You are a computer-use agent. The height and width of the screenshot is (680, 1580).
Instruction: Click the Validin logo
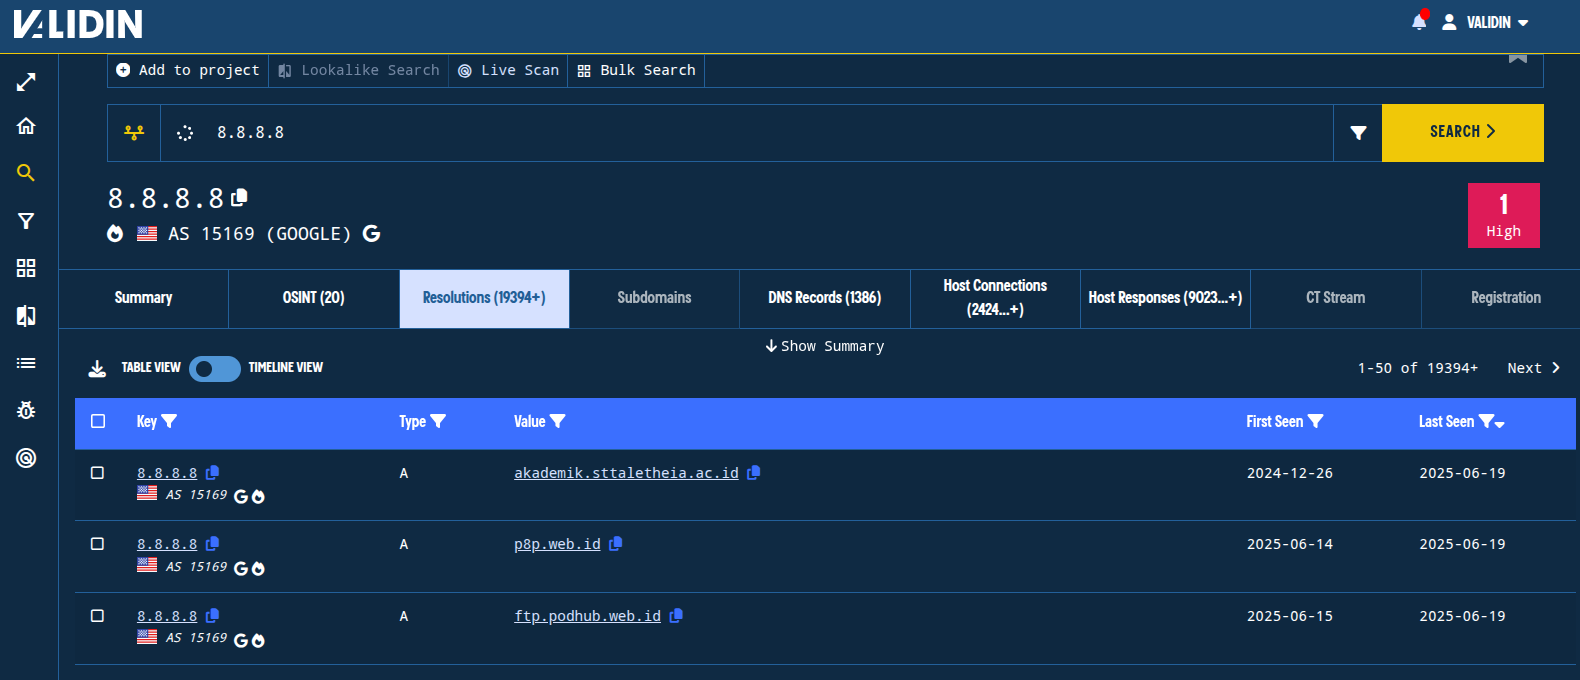click(x=78, y=23)
